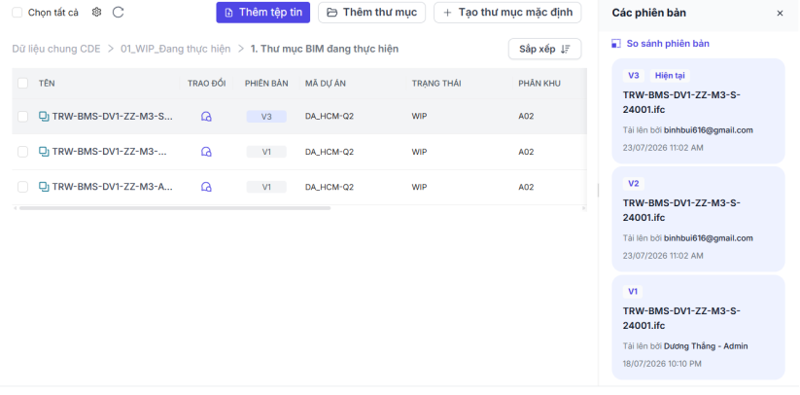Open file name TRW-BMS-DV1-ZZ-M3-... in table
800x395 pixels.
click(110, 152)
